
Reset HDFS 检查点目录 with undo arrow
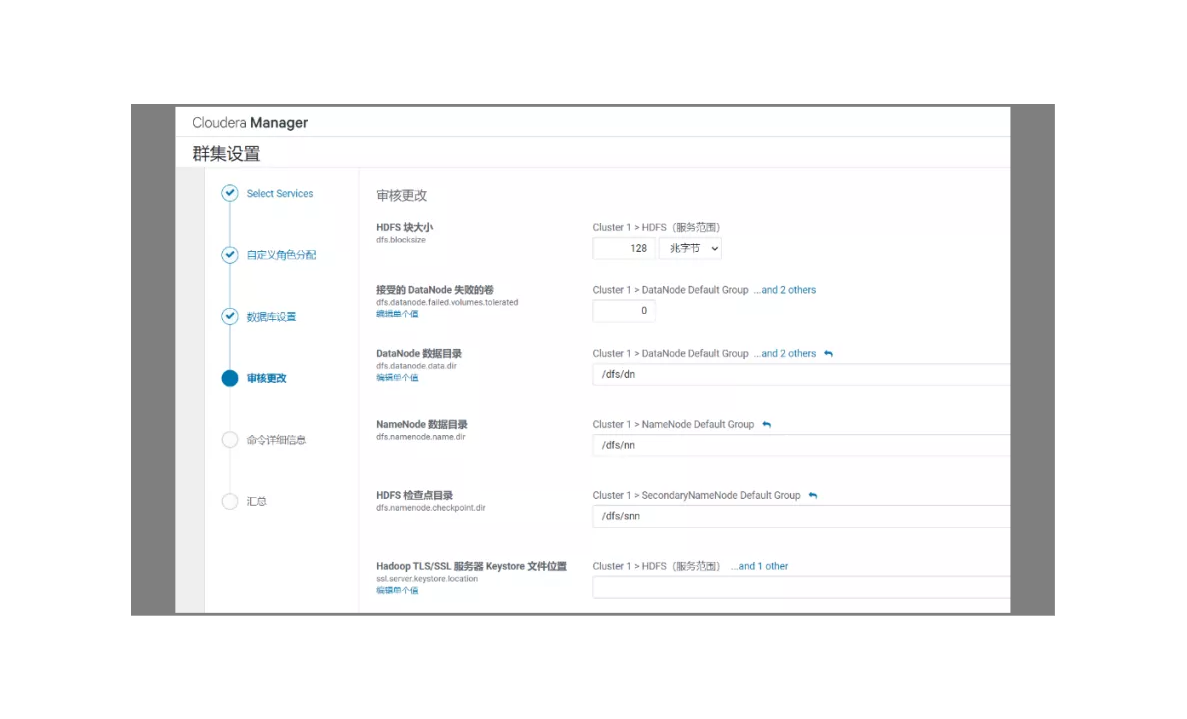(x=812, y=496)
